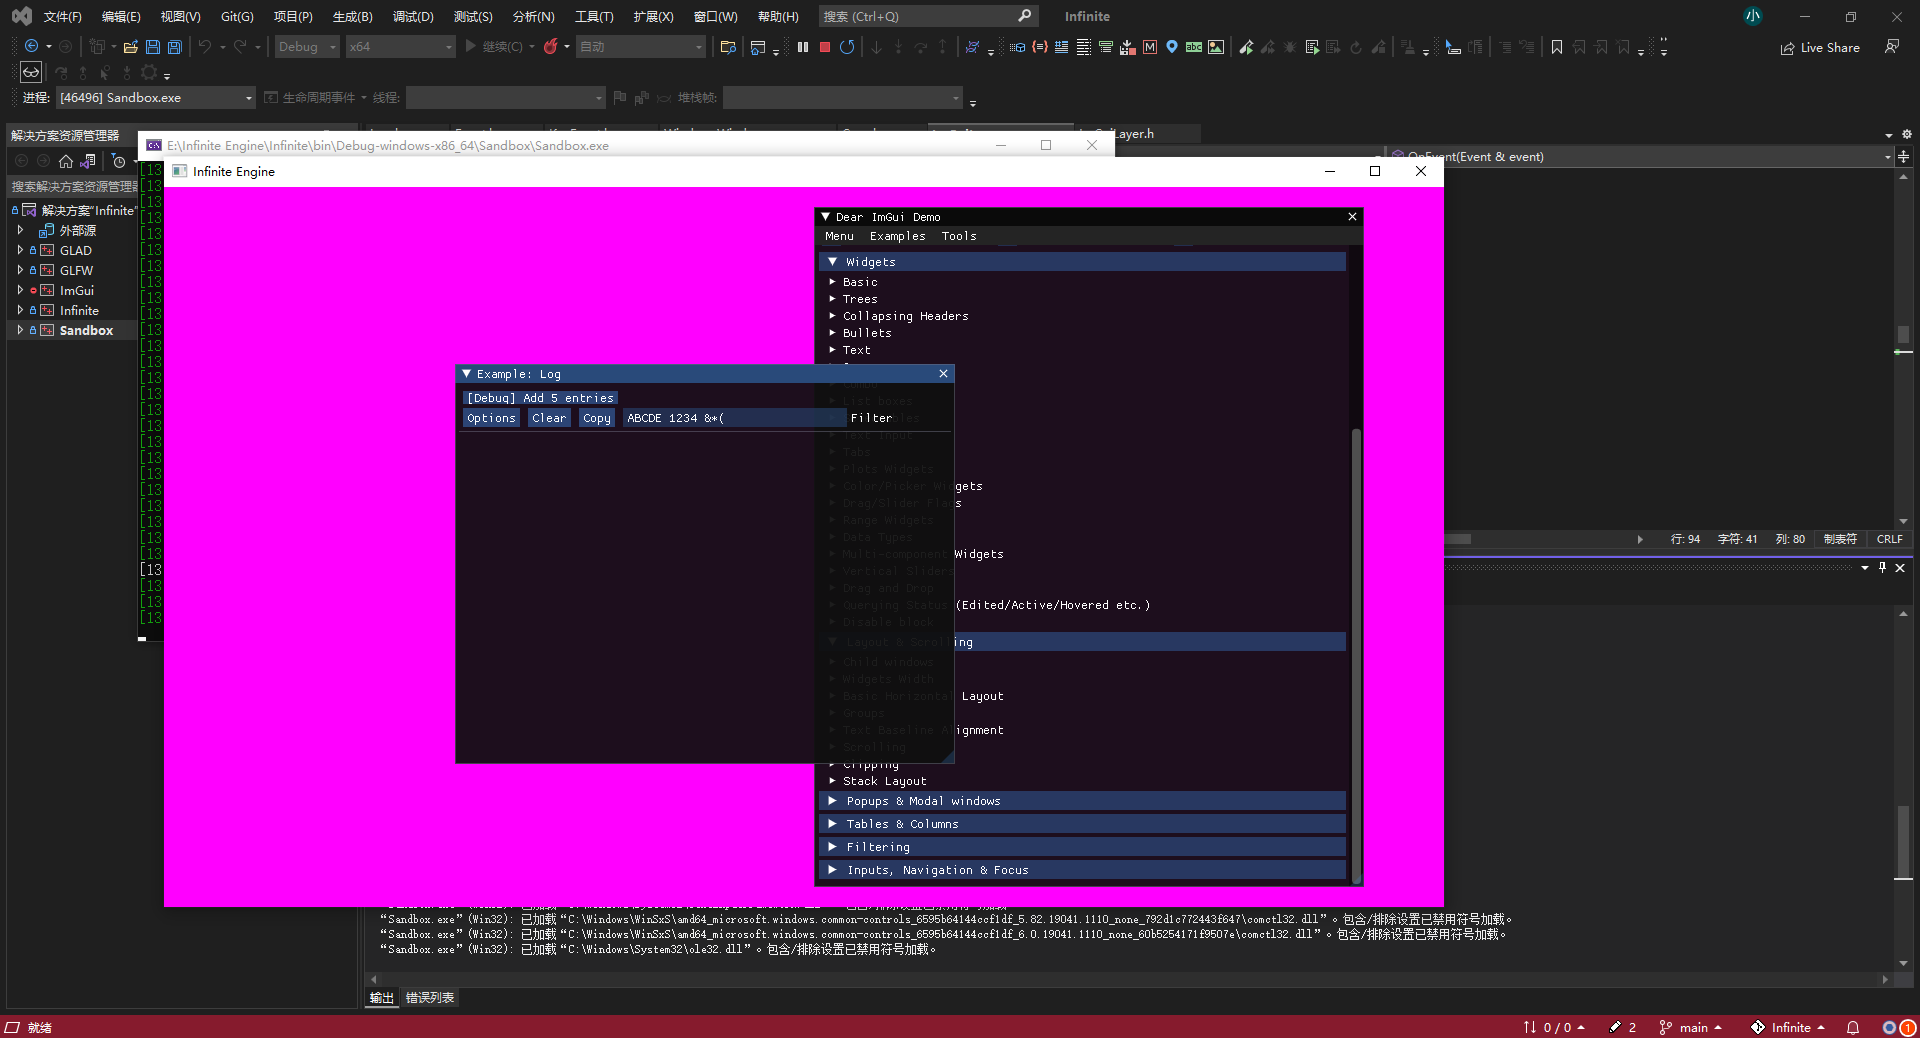
Task: Click the red M toolbar icon
Action: point(1150,47)
